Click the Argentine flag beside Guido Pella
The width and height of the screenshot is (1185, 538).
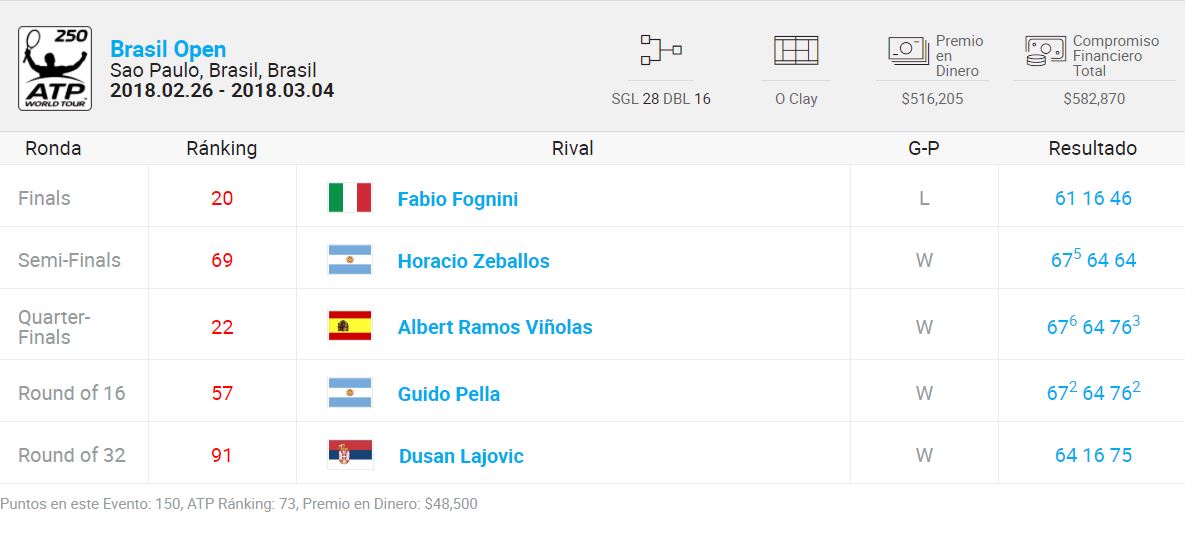(x=350, y=393)
